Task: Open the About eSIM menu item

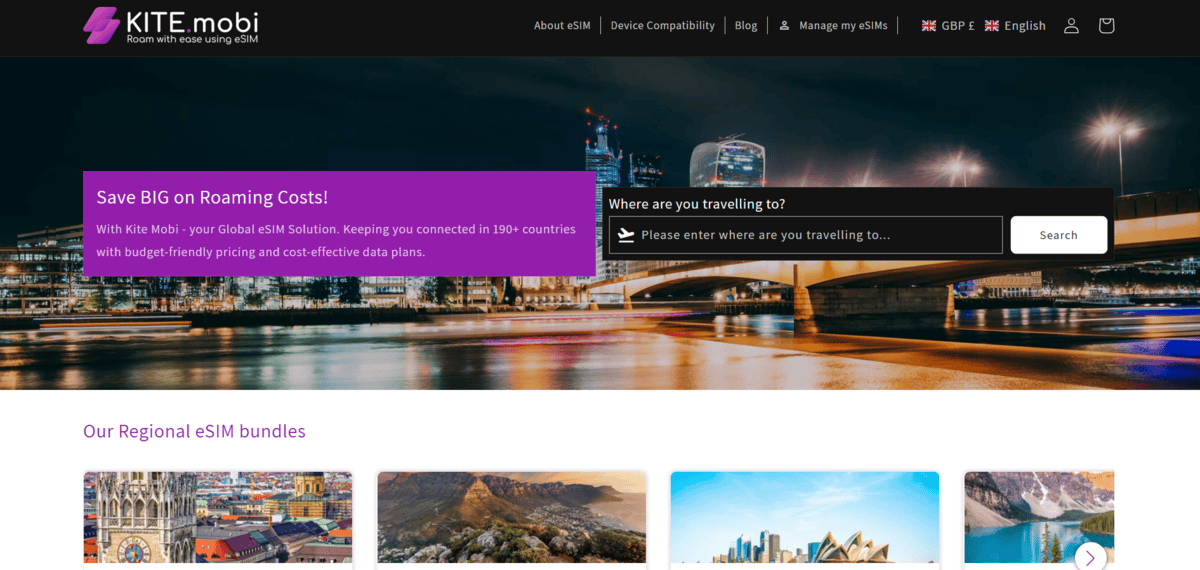Action: click(562, 26)
